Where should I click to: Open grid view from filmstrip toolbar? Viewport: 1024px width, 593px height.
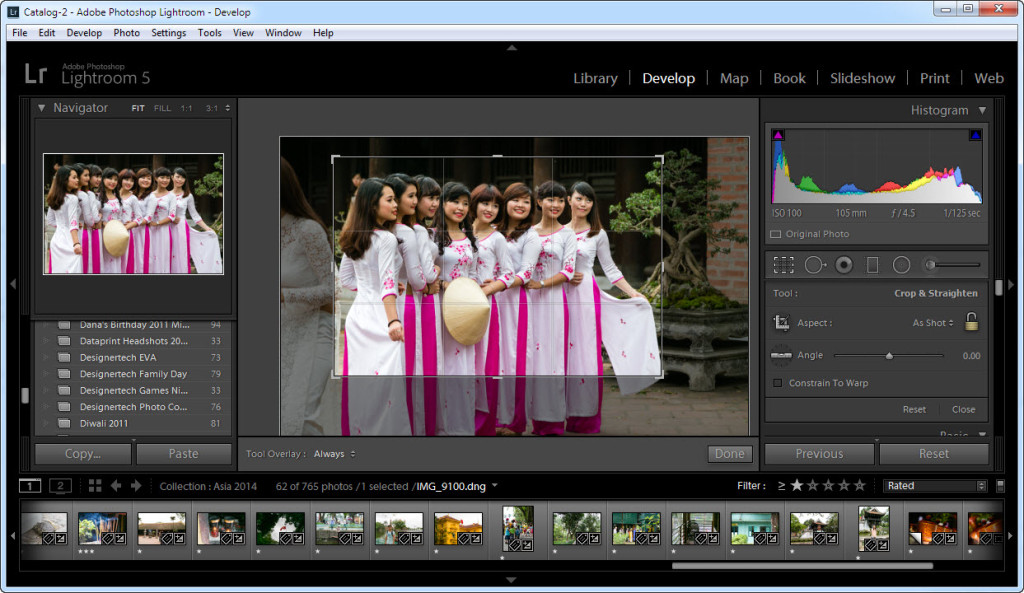95,486
